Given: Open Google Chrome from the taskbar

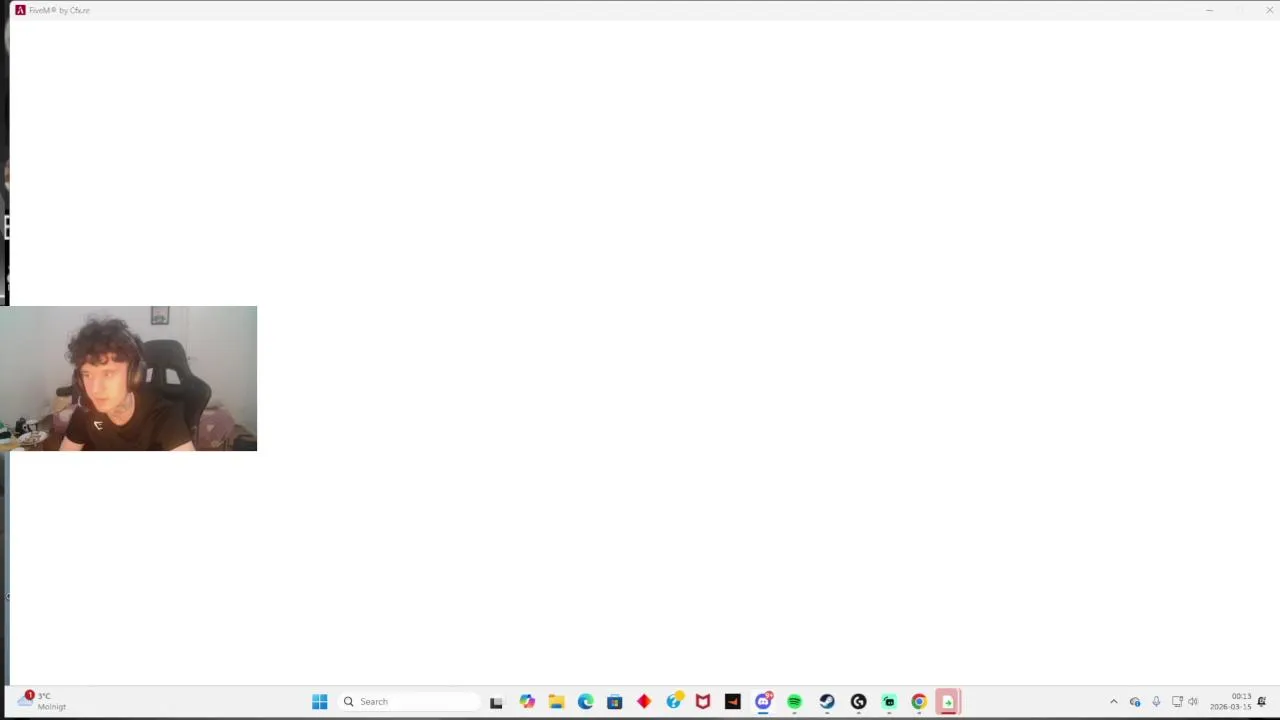Looking at the screenshot, I should (919, 702).
